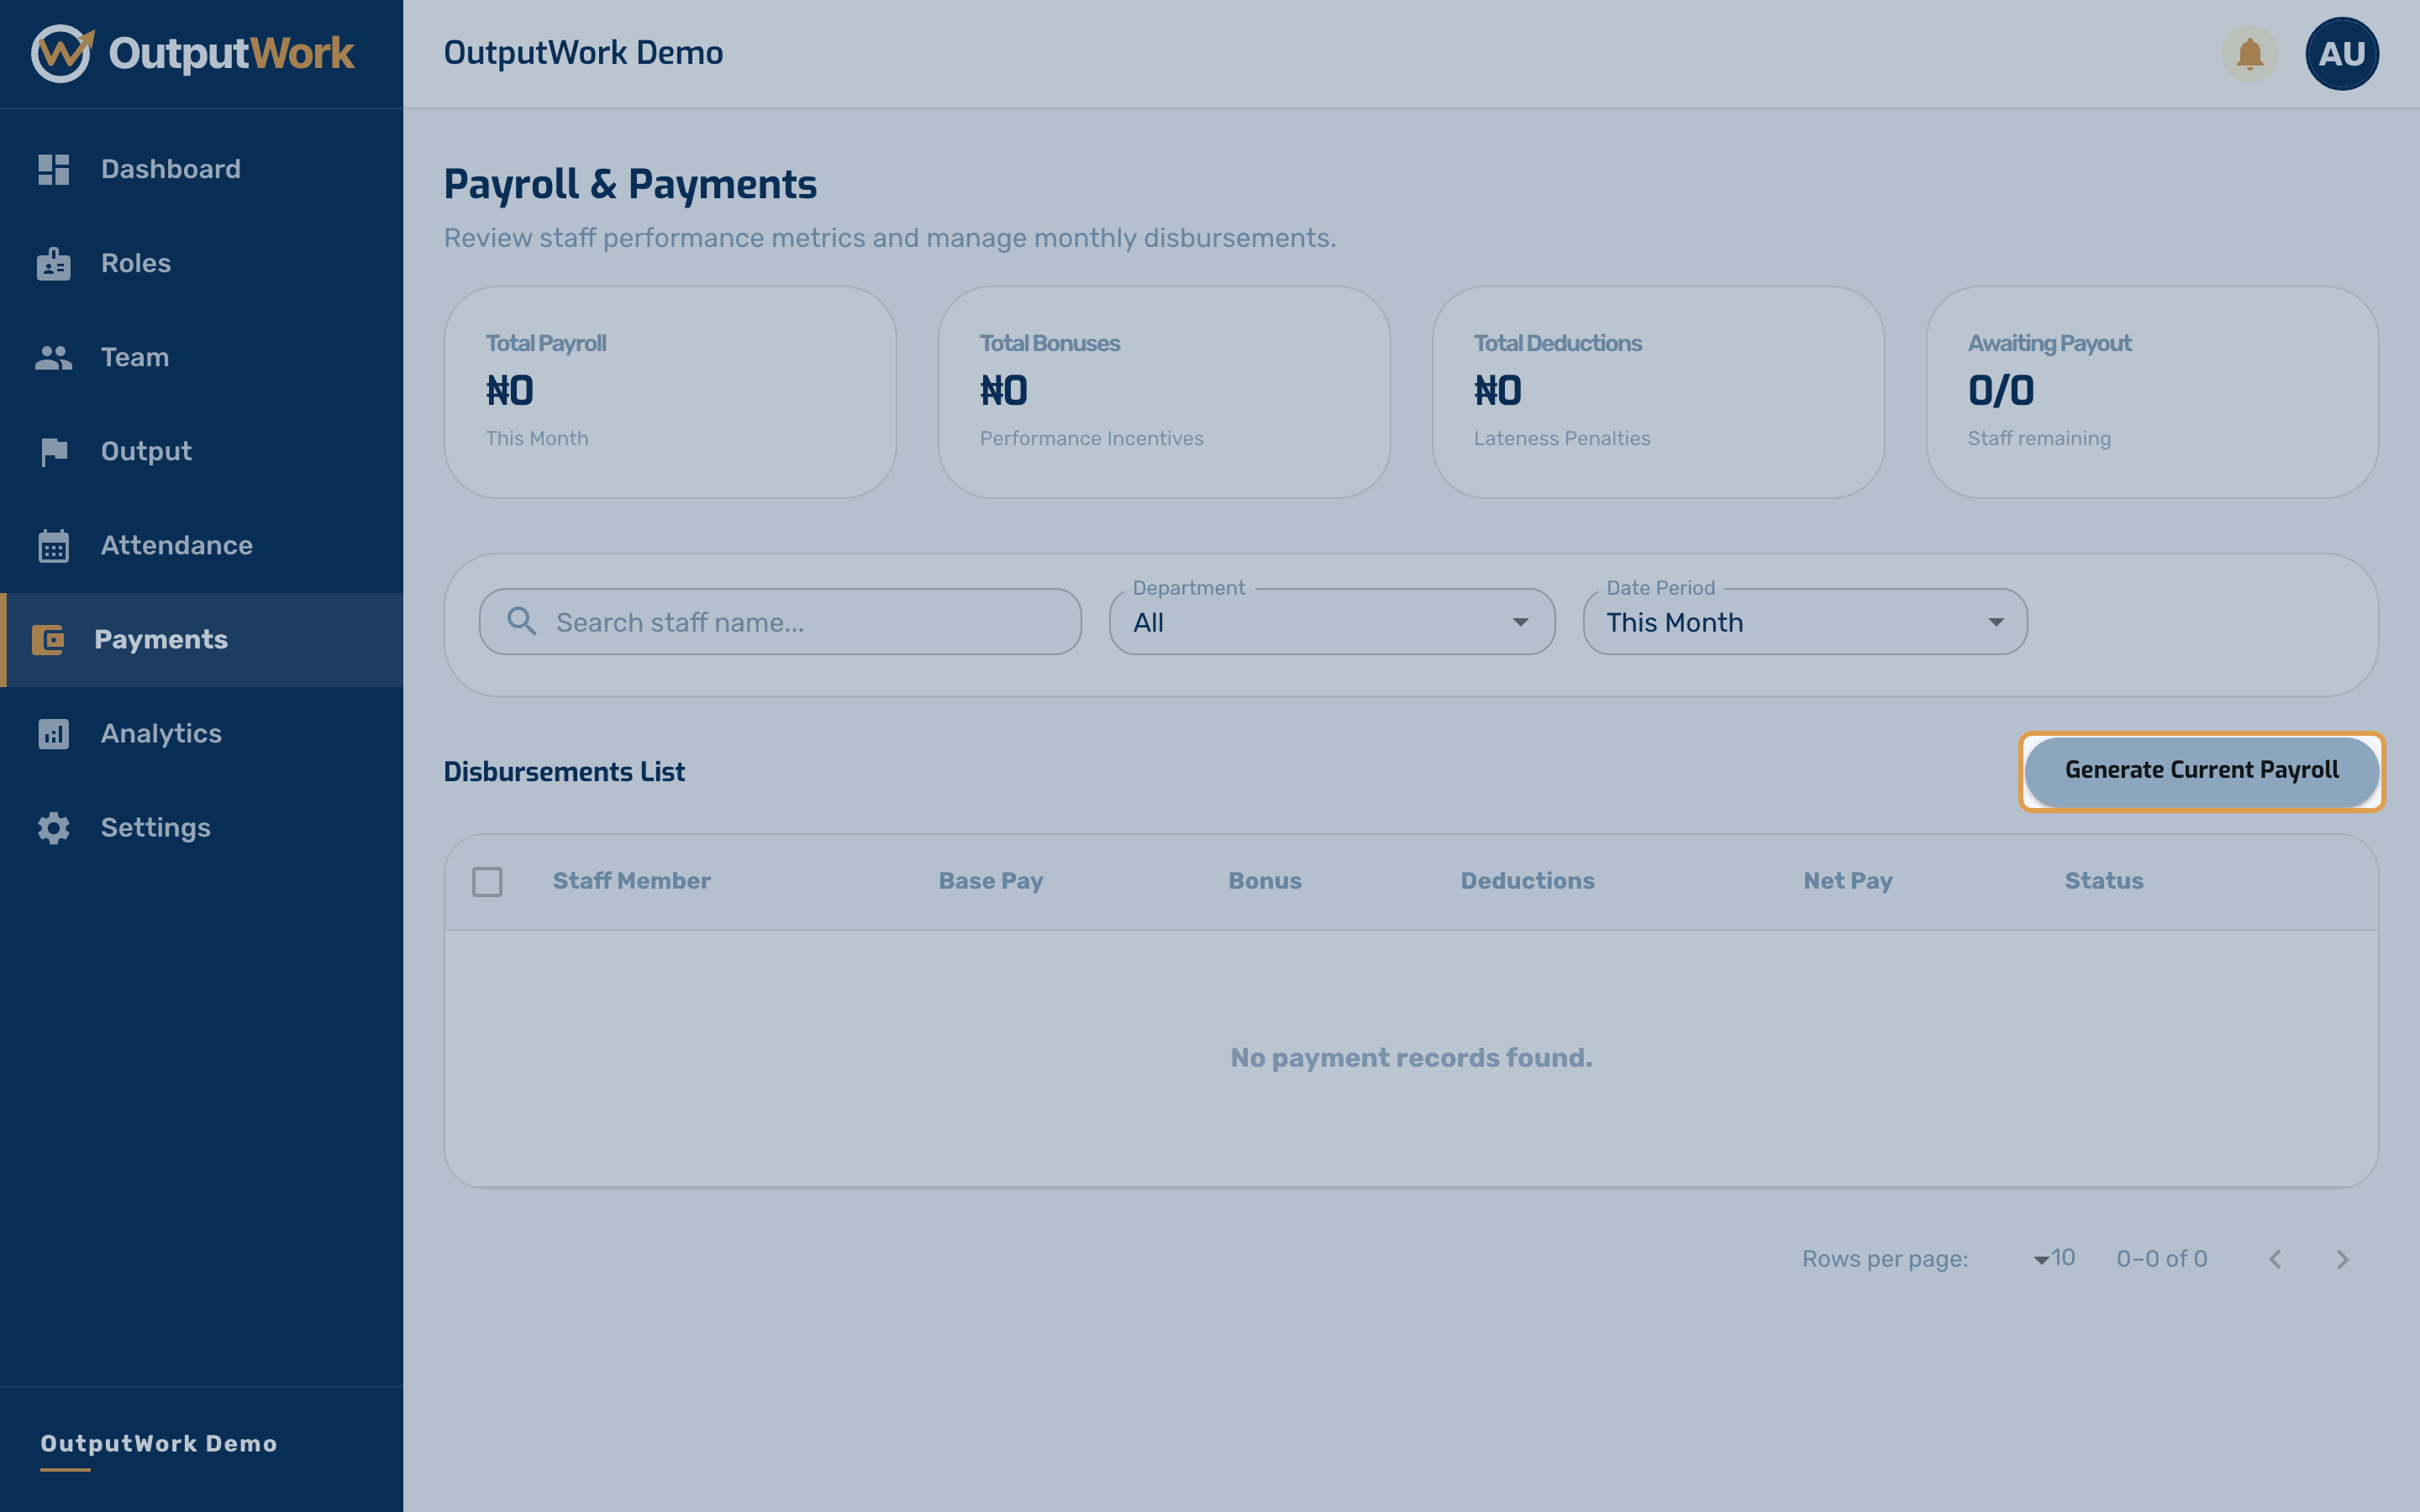Click the Attendance calendar icon

click(x=54, y=546)
